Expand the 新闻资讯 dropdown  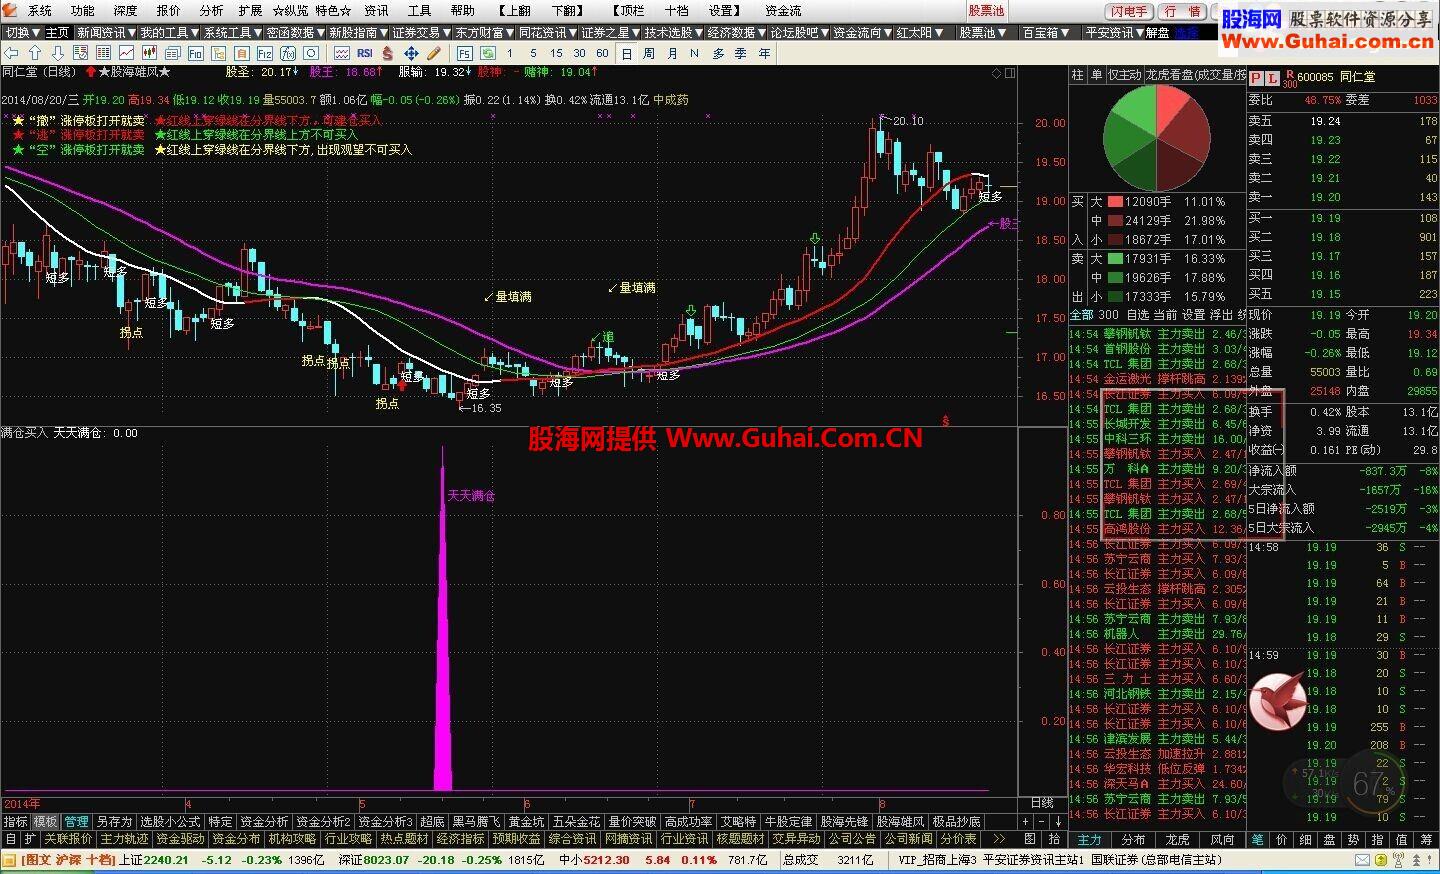[104, 33]
